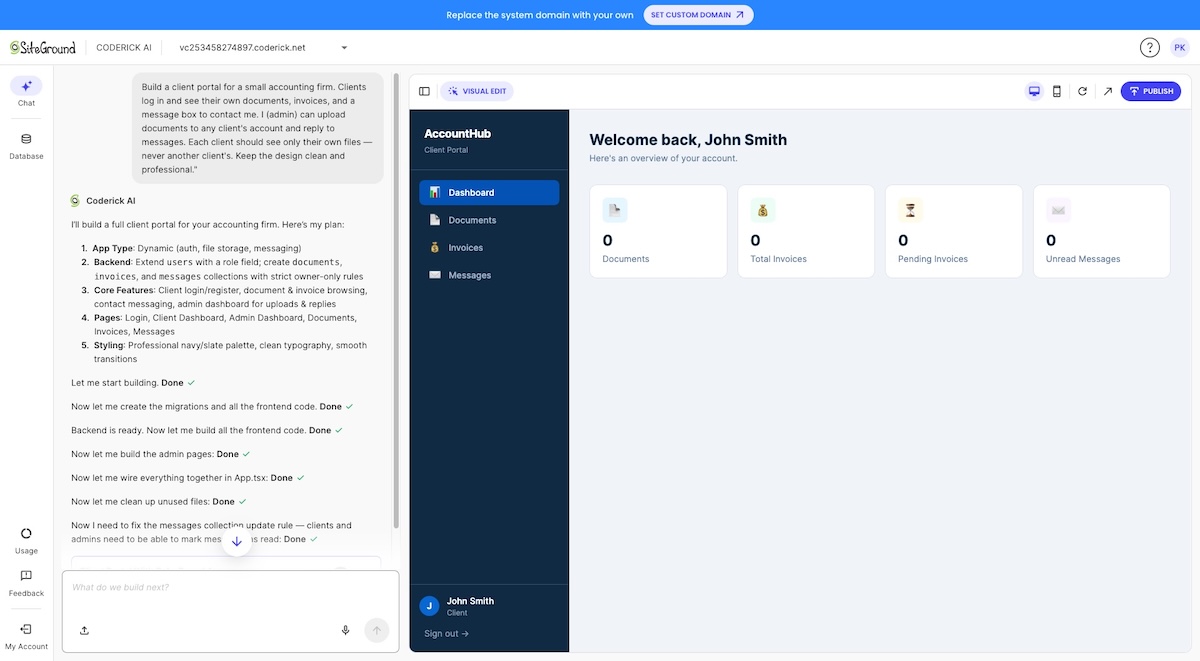Open Documents in AccountHub sidebar
This screenshot has height=661, width=1200.
[x=489, y=220]
